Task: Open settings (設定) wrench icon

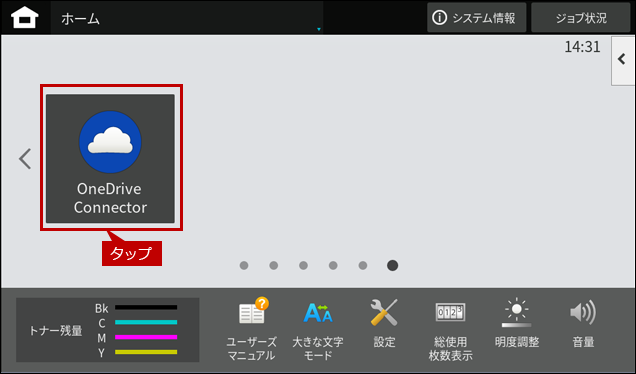Action: click(x=384, y=323)
